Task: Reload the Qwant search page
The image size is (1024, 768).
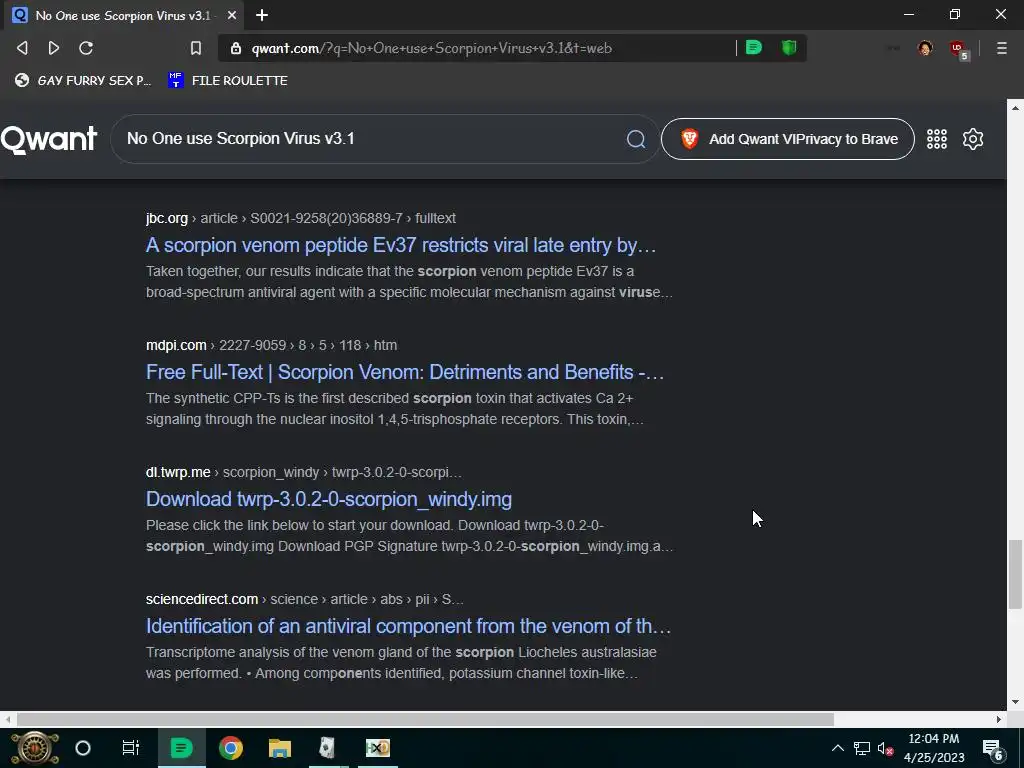Action: coord(86,48)
